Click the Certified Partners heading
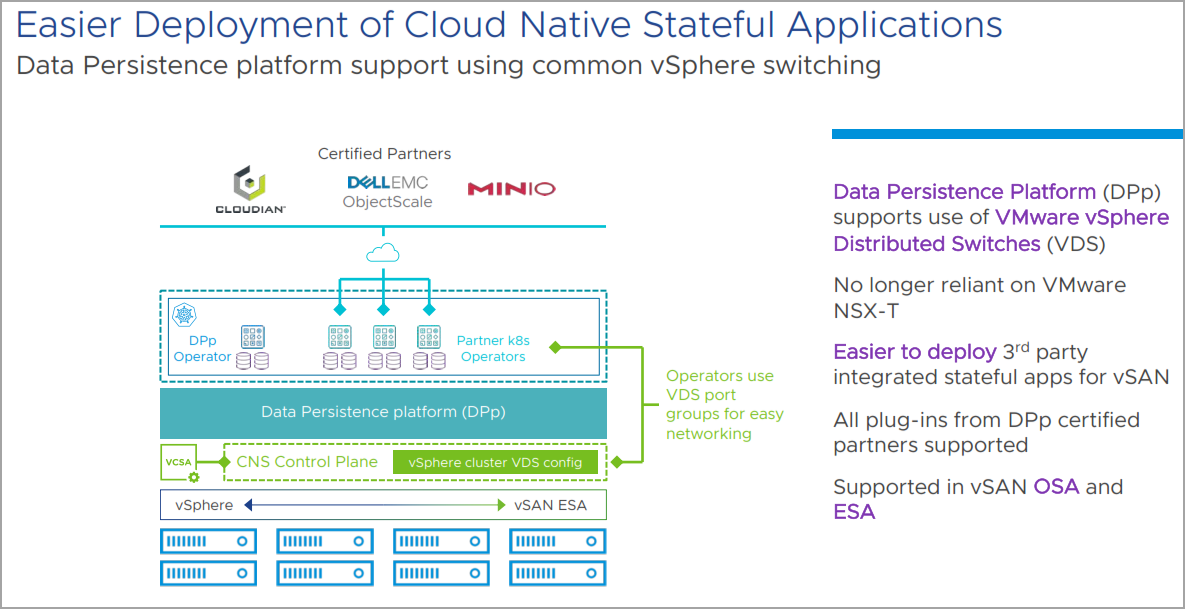This screenshot has width=1185, height=609. click(x=384, y=153)
